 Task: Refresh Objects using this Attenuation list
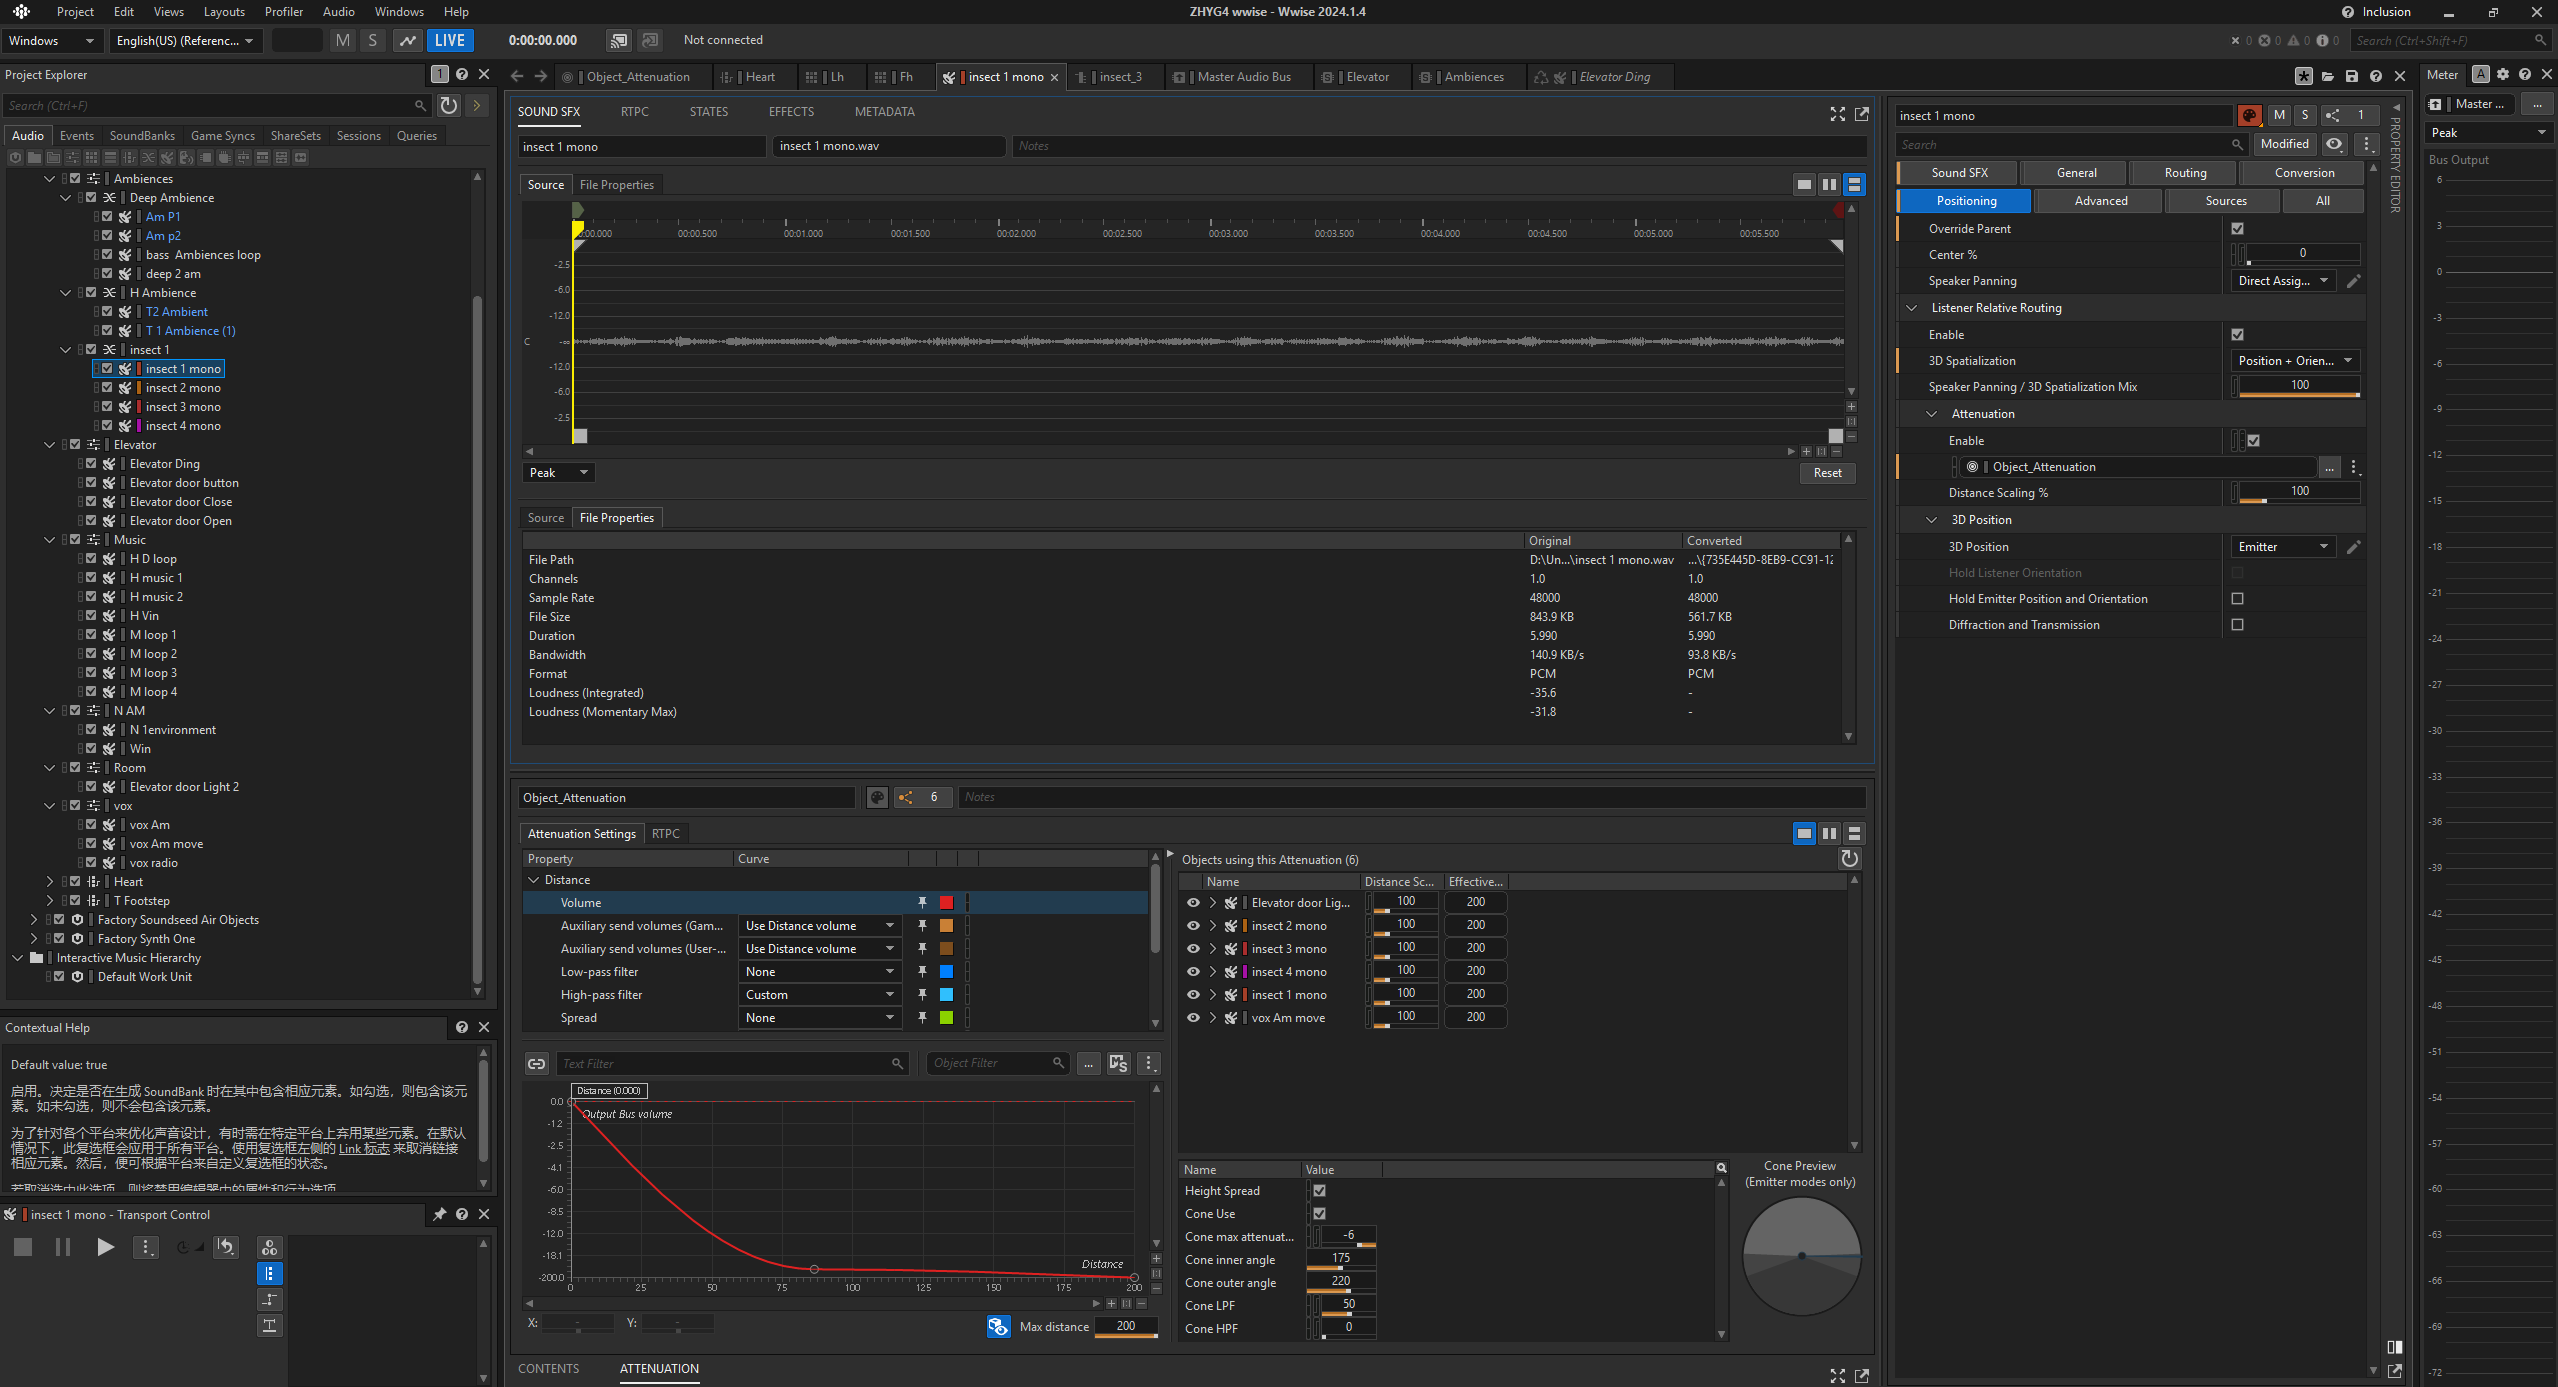click(x=1849, y=859)
